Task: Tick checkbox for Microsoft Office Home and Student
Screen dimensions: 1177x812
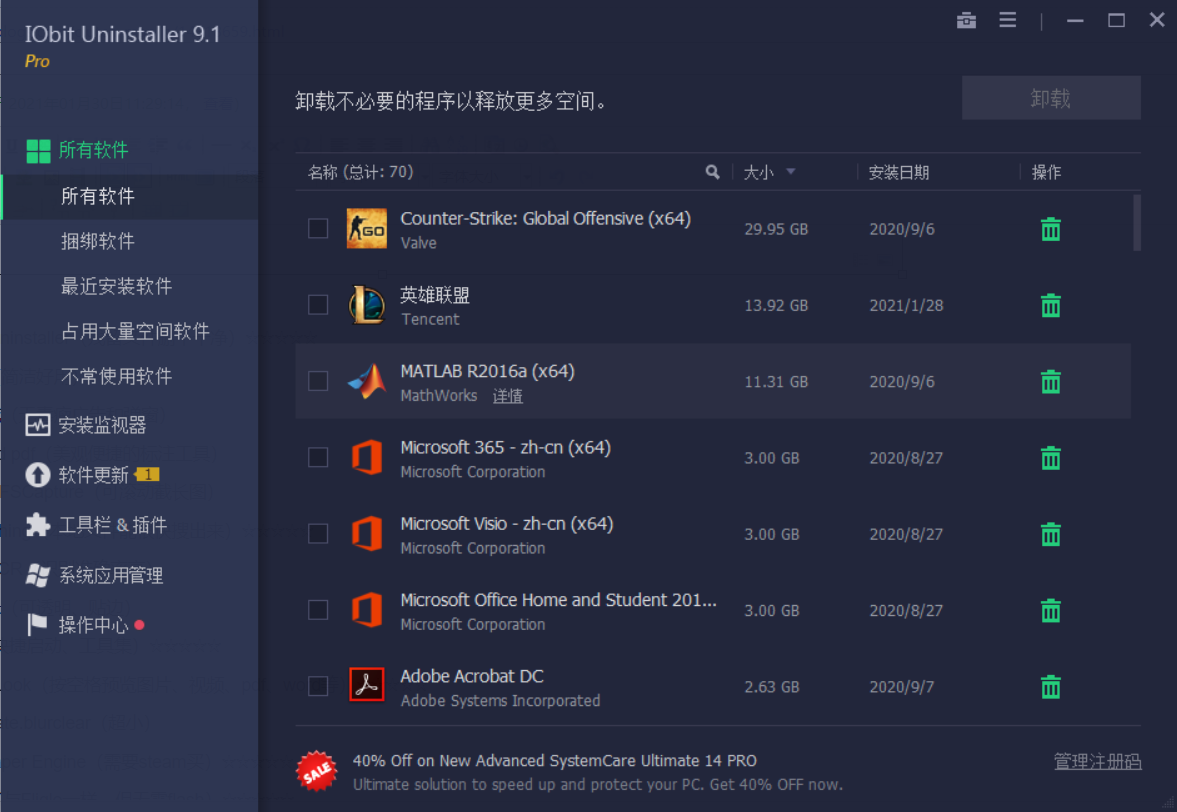Action: (318, 610)
